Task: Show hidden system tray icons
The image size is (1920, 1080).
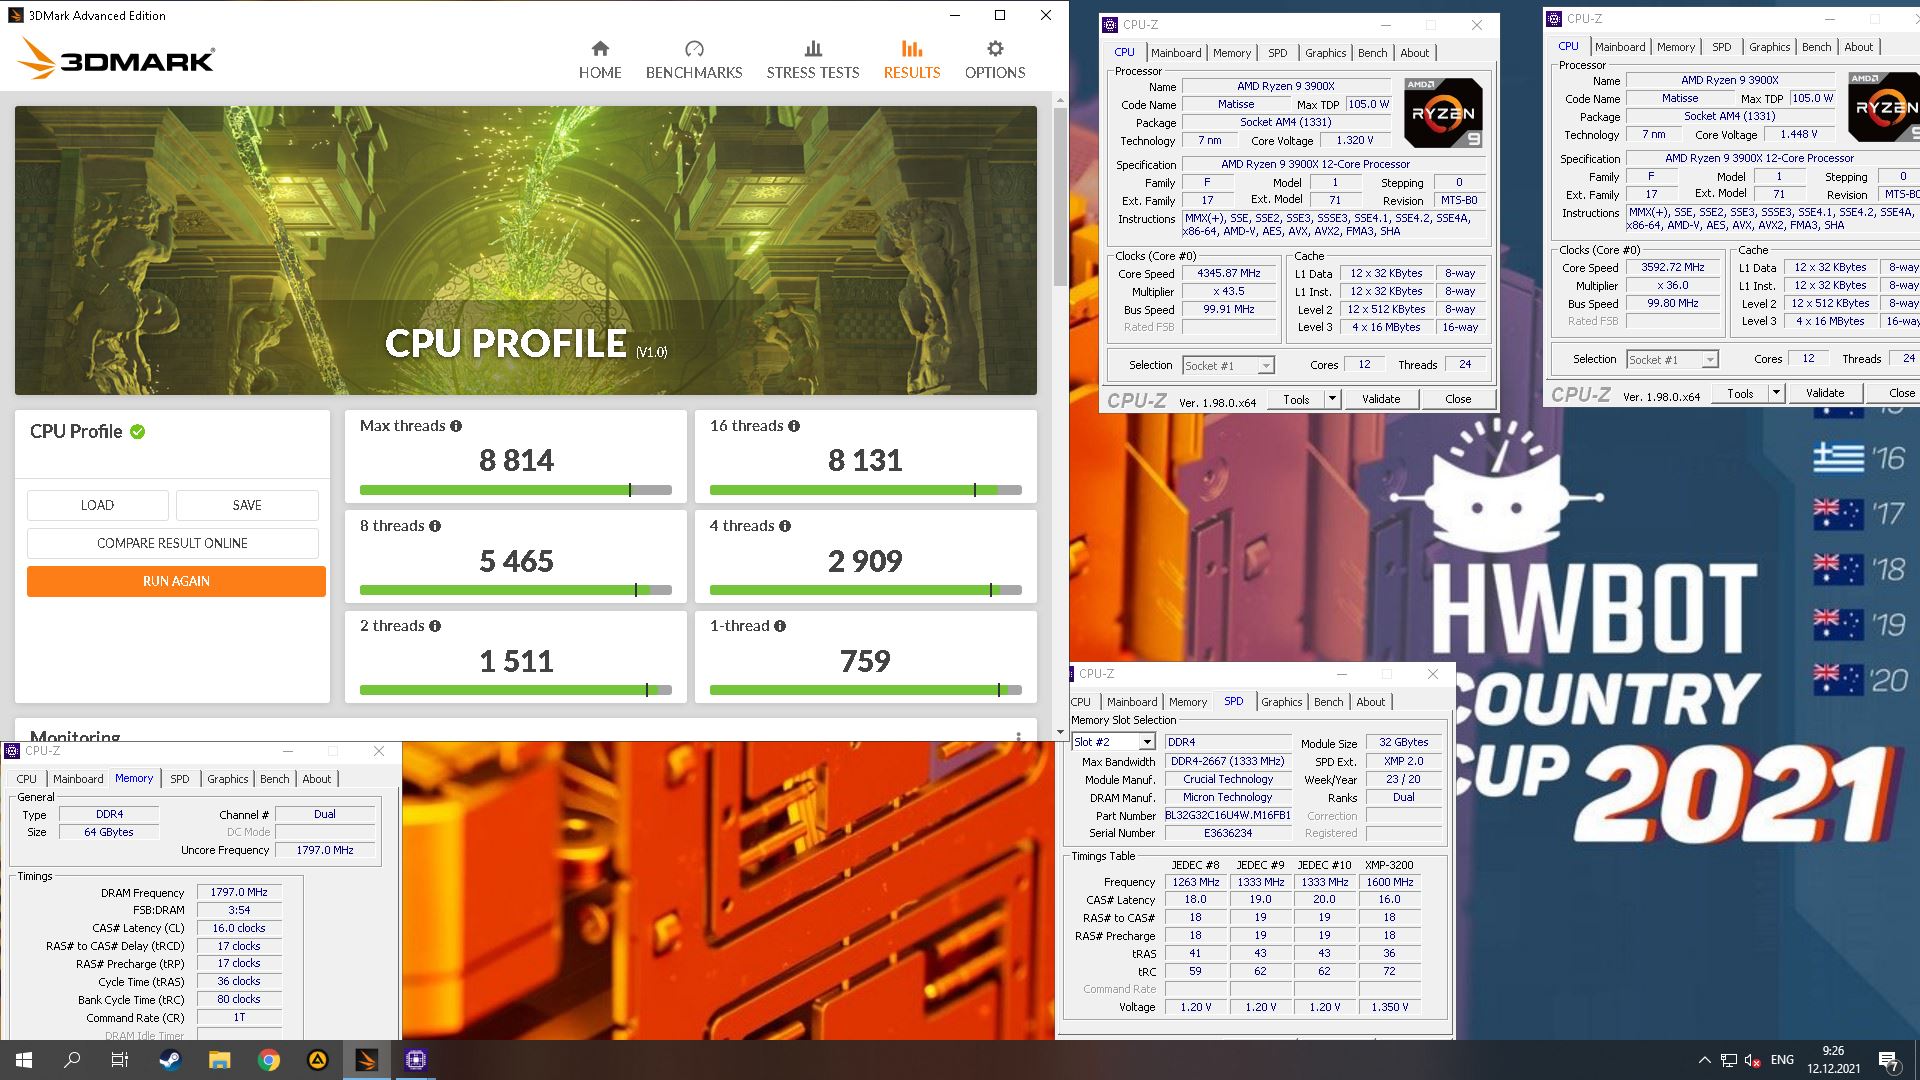Action: point(1704,1060)
